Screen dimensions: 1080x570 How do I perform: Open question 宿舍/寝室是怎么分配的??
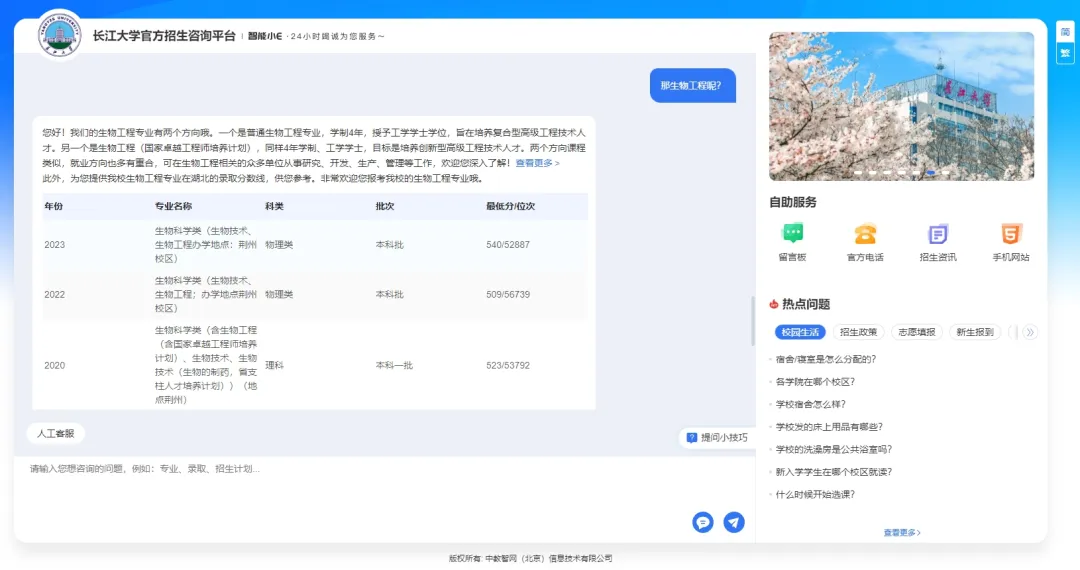coord(826,359)
